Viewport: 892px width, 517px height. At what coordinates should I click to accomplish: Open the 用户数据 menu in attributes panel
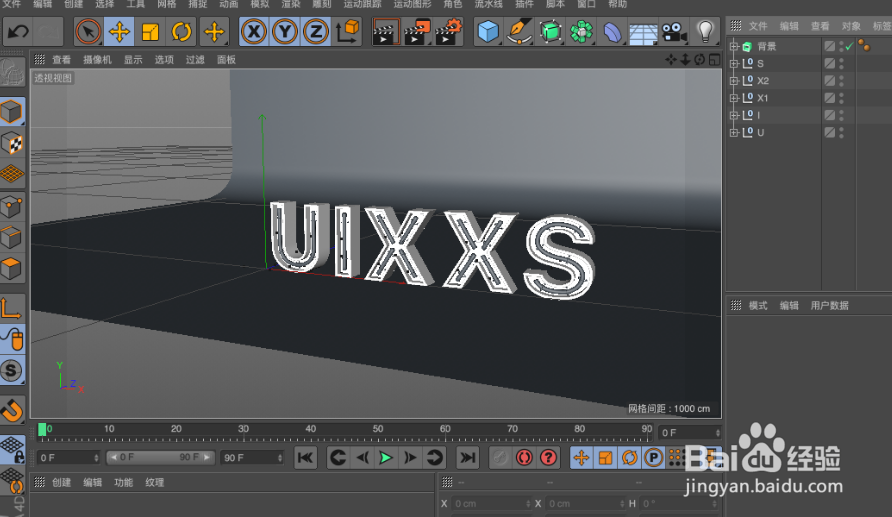(829, 305)
